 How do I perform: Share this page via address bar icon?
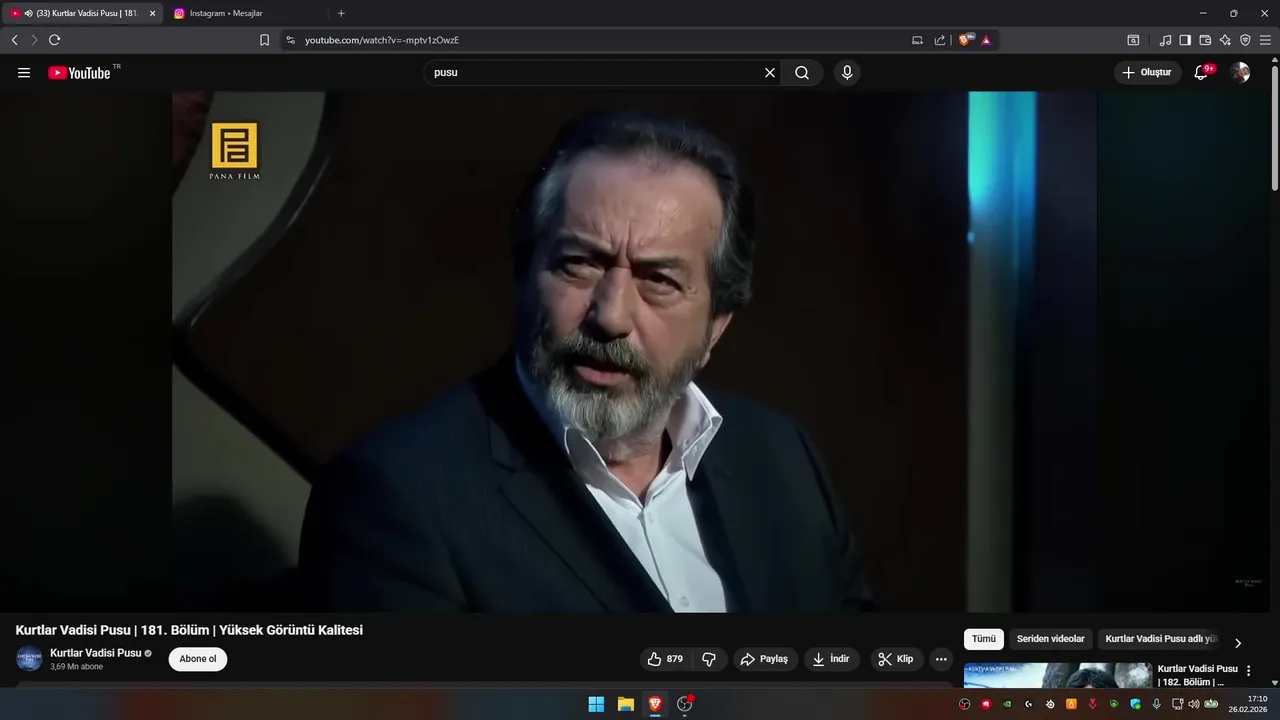tap(940, 40)
